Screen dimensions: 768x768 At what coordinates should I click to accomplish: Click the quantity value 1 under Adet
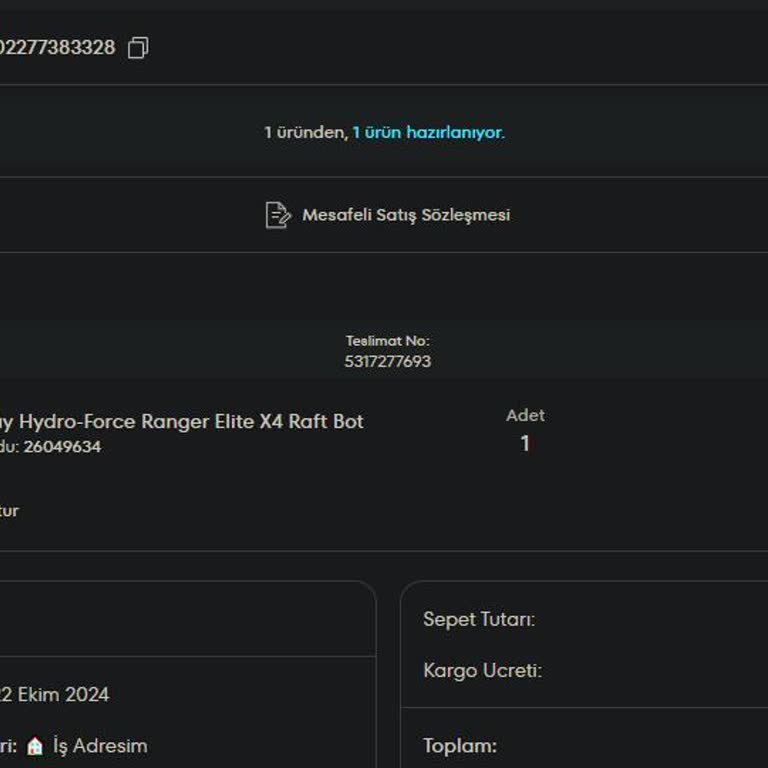tap(525, 444)
